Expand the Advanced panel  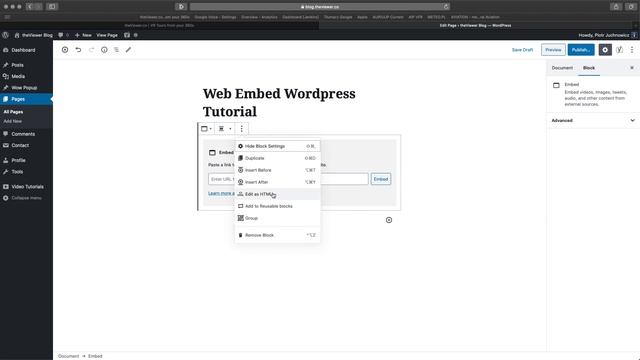click(593, 120)
